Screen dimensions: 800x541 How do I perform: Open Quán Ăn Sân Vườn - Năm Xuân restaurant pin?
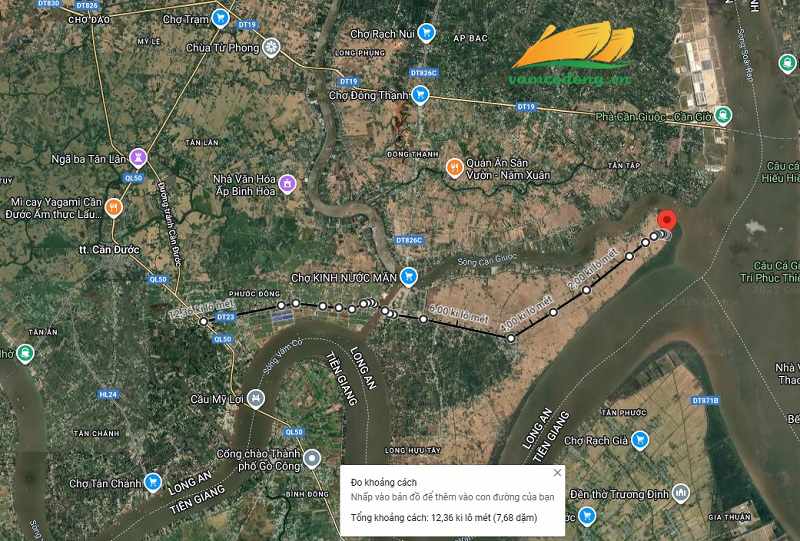tap(454, 167)
